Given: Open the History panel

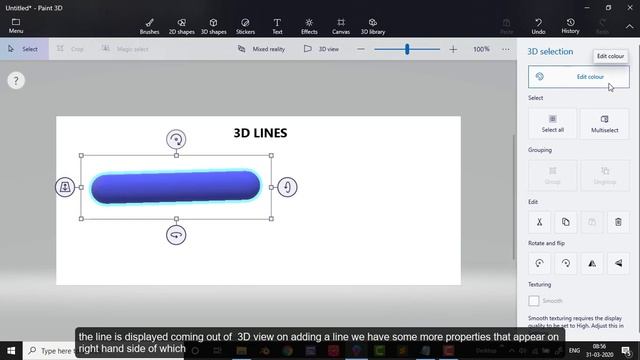Looking at the screenshot, I should coord(570,26).
